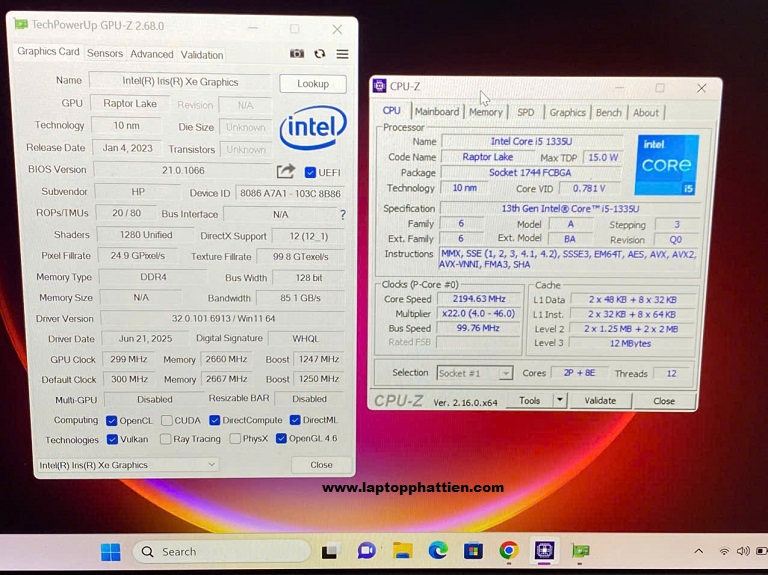Open the volume speaker tray icon
Screen dimensions: 768x575
point(743,551)
